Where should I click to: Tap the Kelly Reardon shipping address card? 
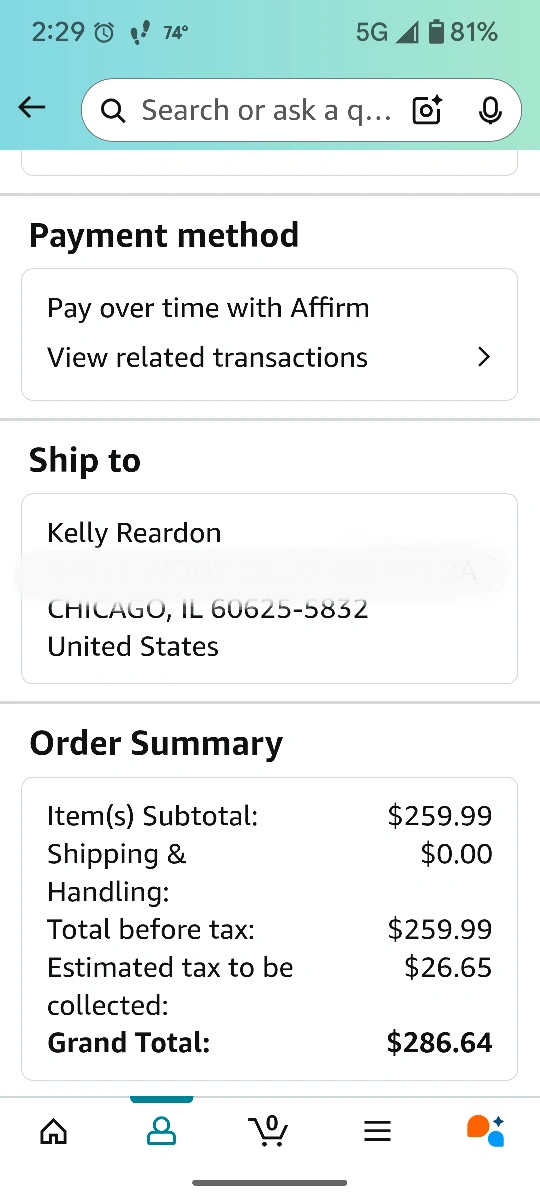click(269, 588)
